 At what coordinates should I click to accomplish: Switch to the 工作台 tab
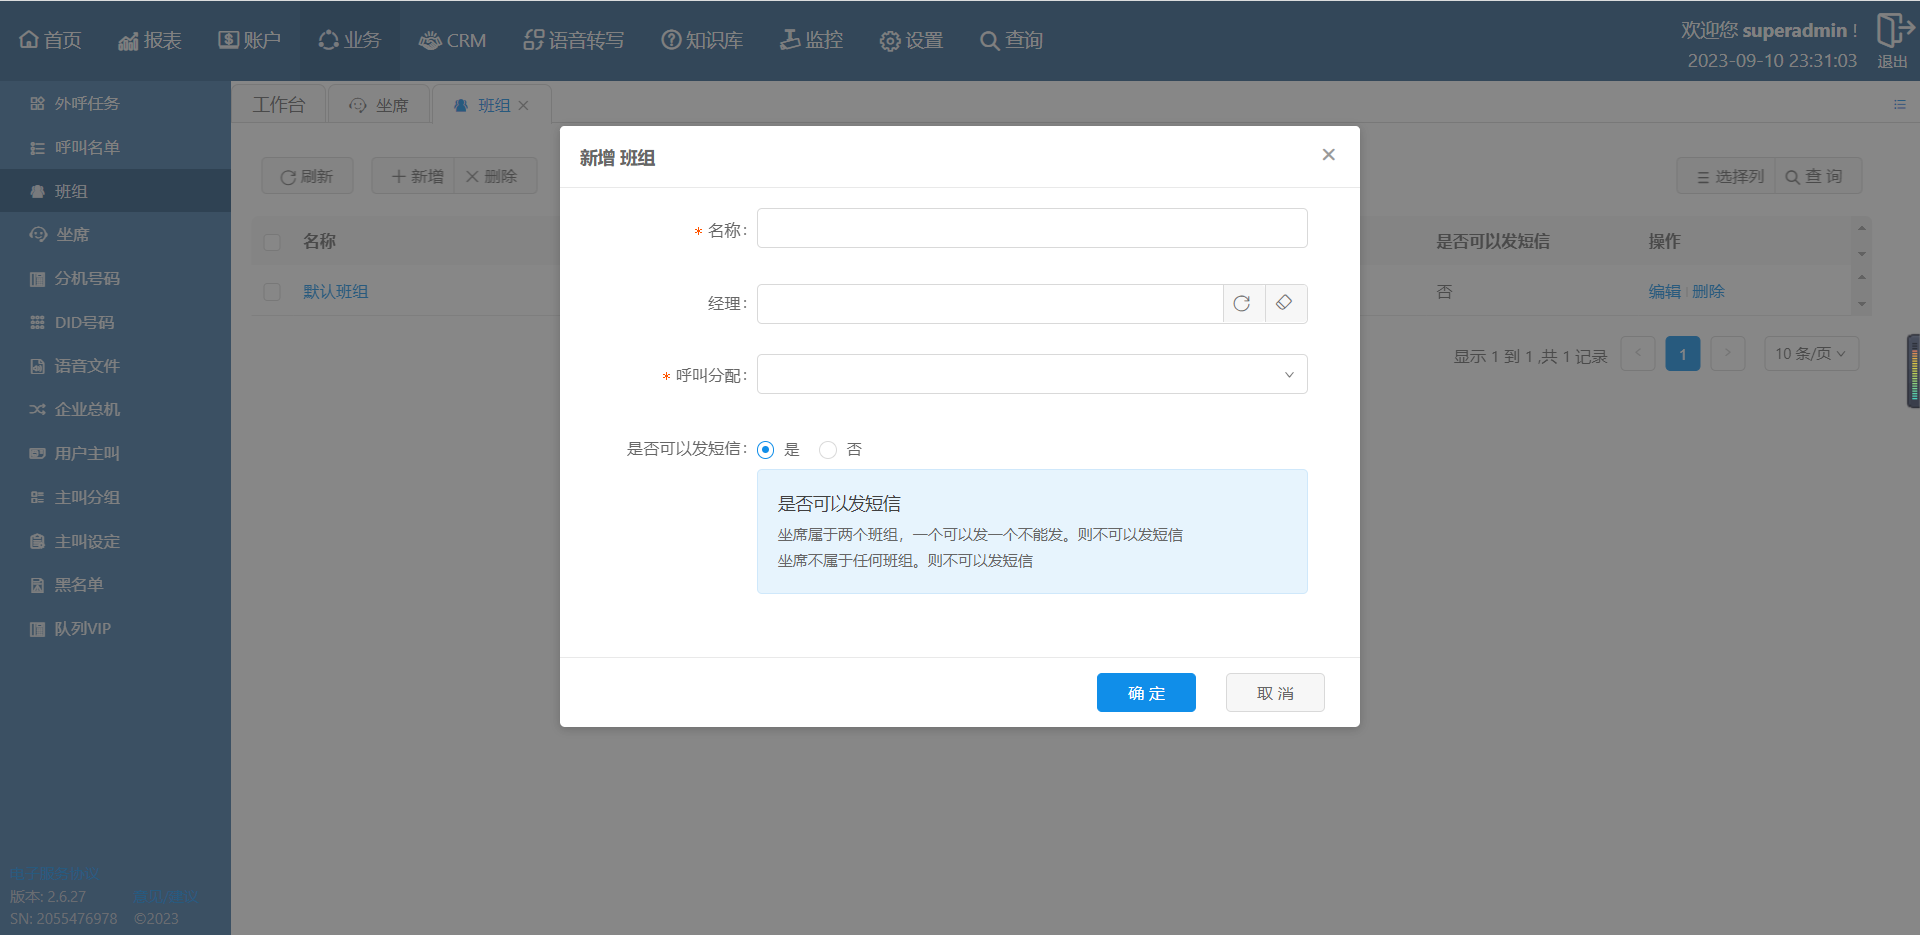click(x=279, y=105)
